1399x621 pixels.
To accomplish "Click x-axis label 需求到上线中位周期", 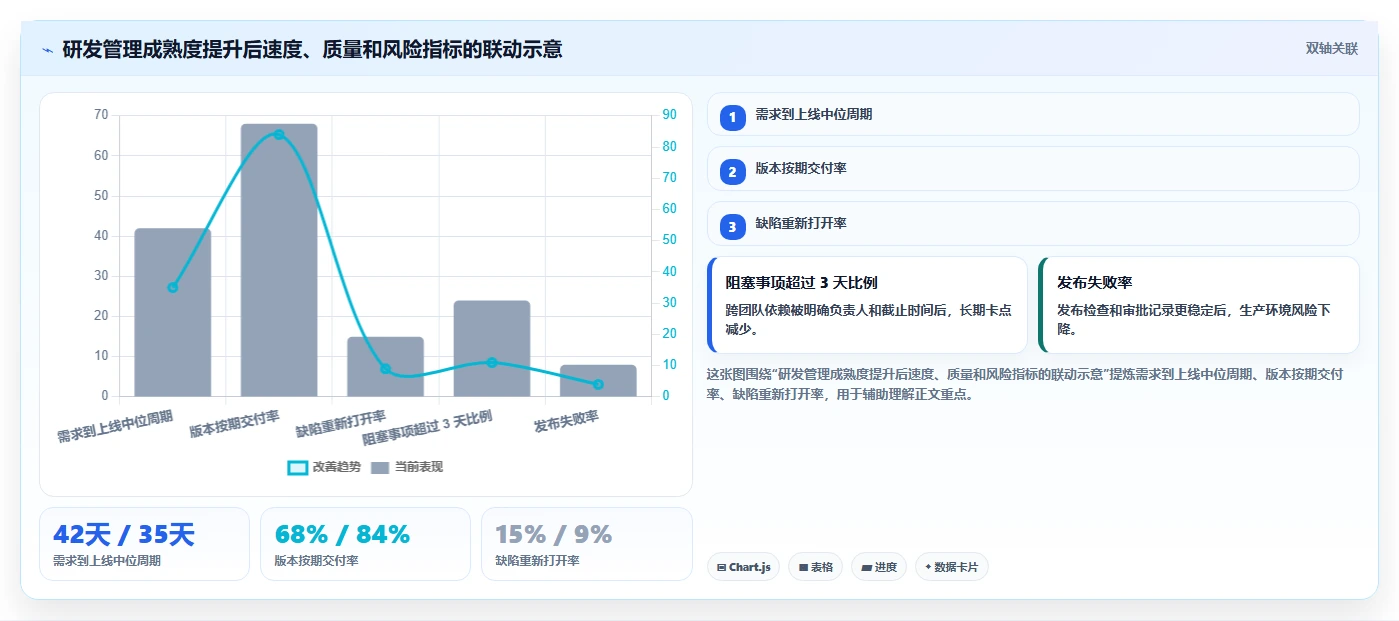I will click(x=115, y=426).
